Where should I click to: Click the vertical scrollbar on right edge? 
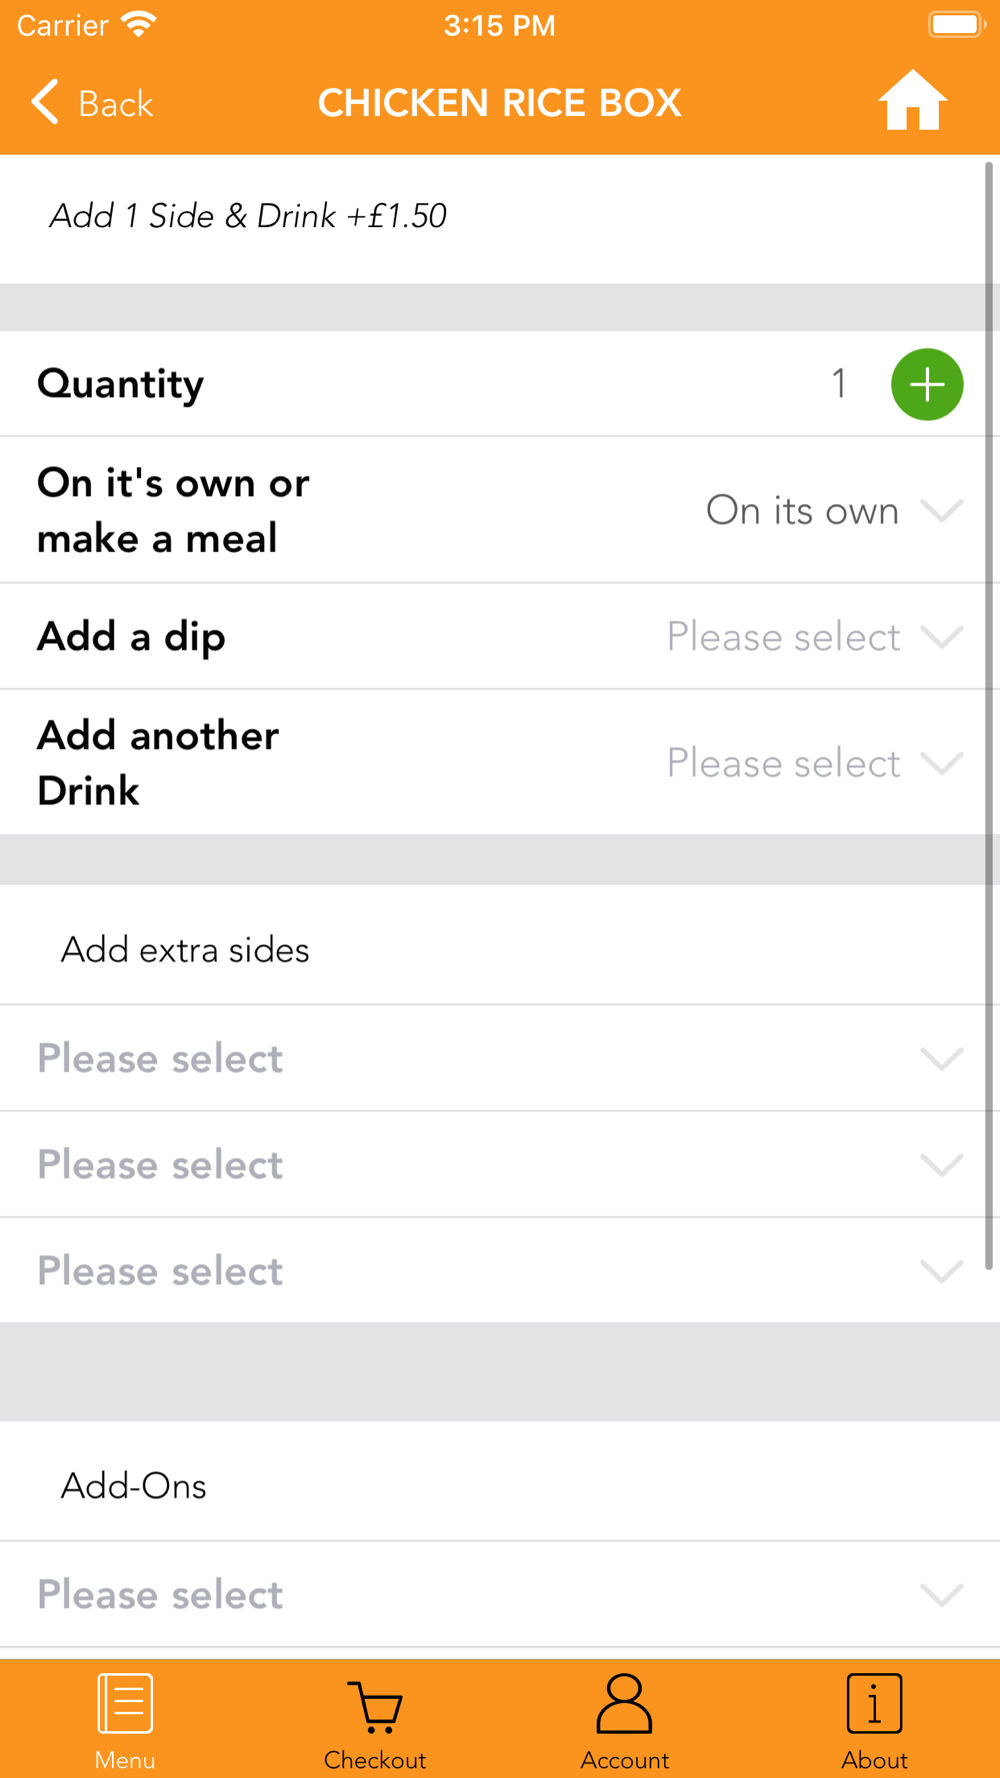(x=989, y=700)
